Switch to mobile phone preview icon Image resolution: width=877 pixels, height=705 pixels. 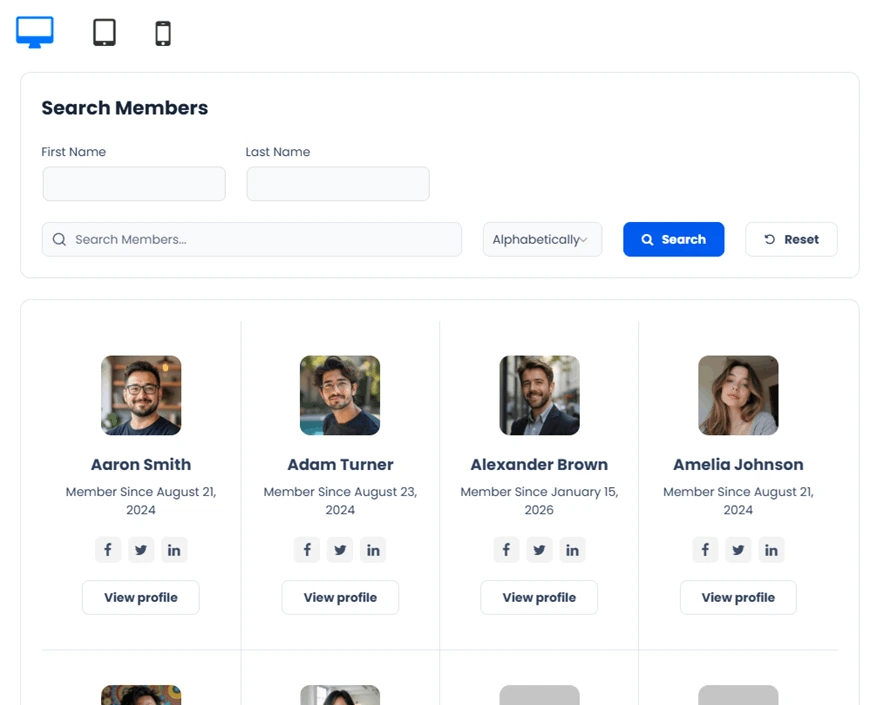[x=163, y=34]
